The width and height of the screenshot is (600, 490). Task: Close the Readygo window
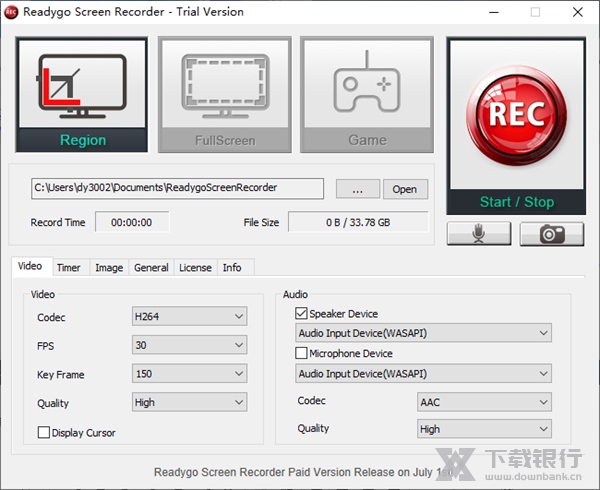[x=578, y=12]
